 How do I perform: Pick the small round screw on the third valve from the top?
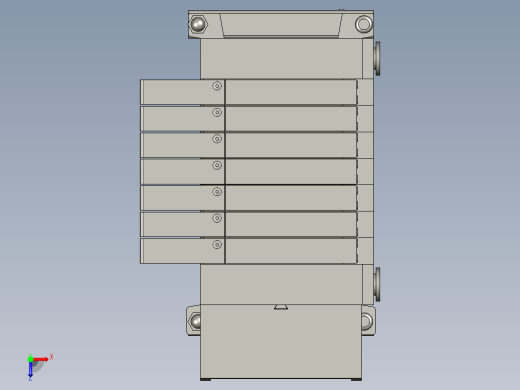tap(217, 139)
